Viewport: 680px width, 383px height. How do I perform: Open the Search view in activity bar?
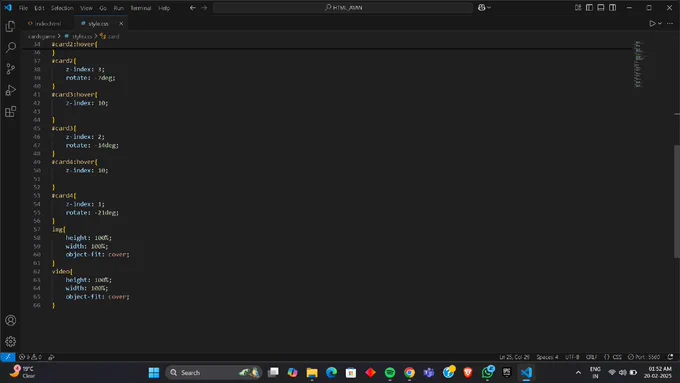[10, 47]
